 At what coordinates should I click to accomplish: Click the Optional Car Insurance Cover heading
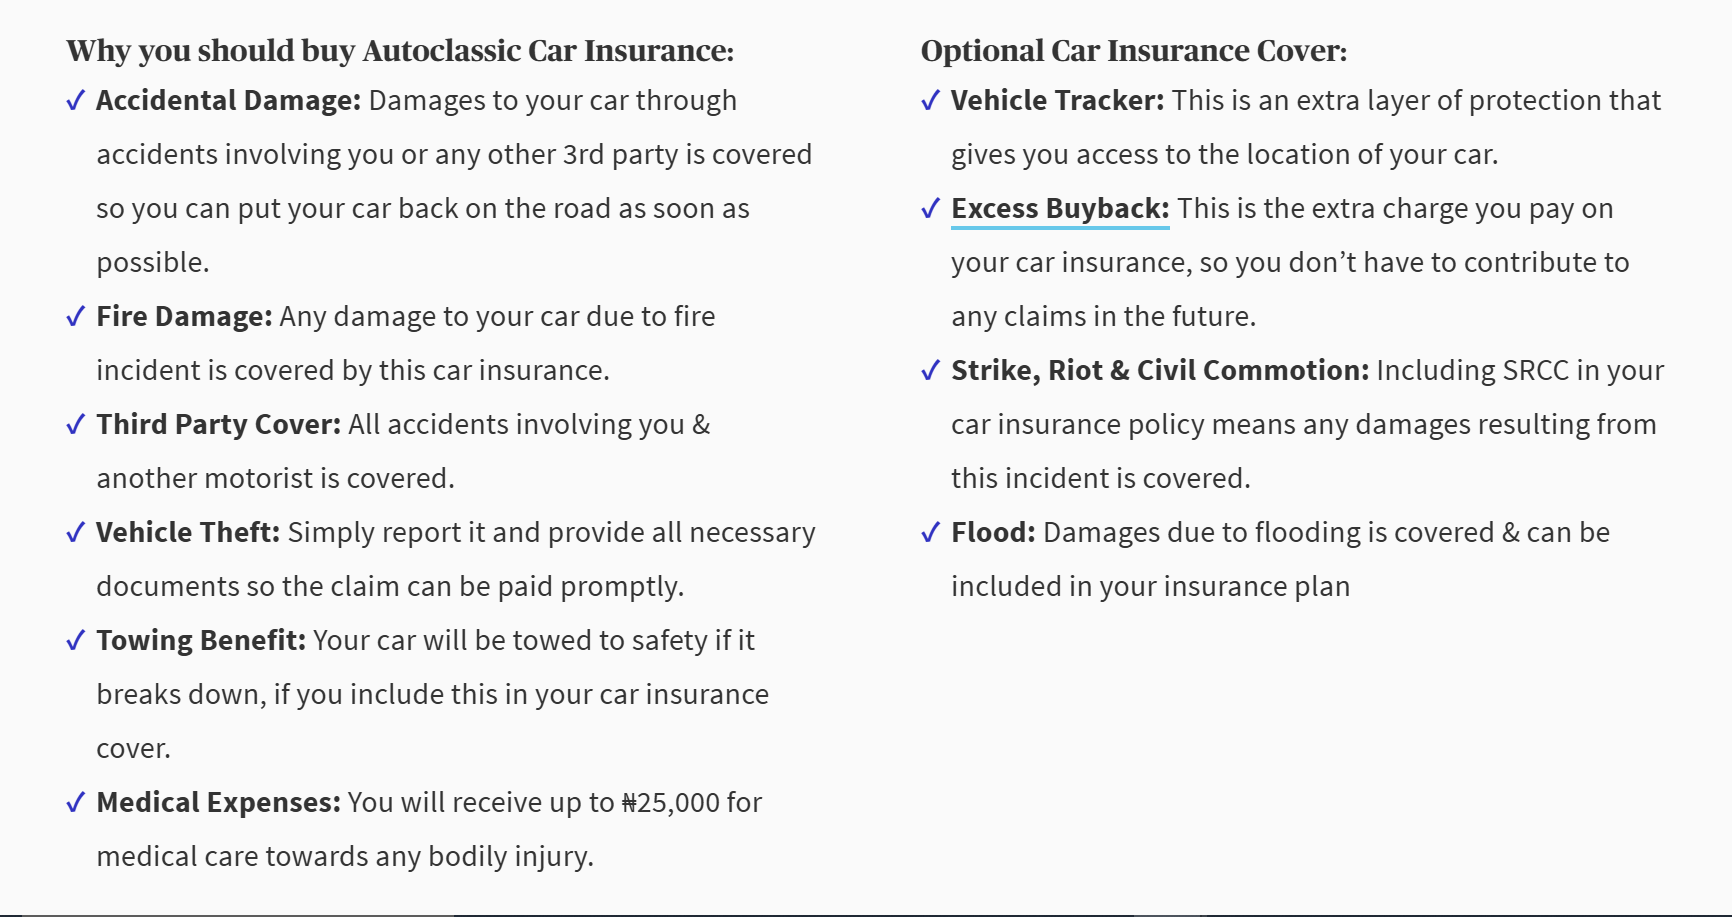point(1134,51)
